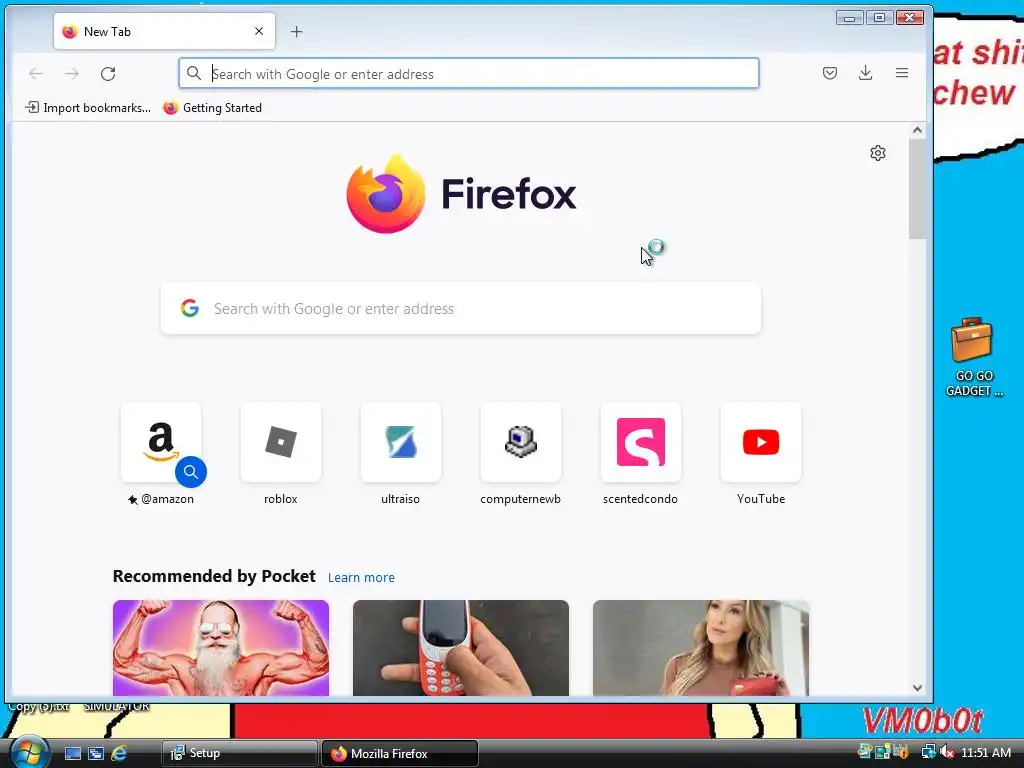
Task: Switch to Setup taskbar button
Action: [240, 753]
